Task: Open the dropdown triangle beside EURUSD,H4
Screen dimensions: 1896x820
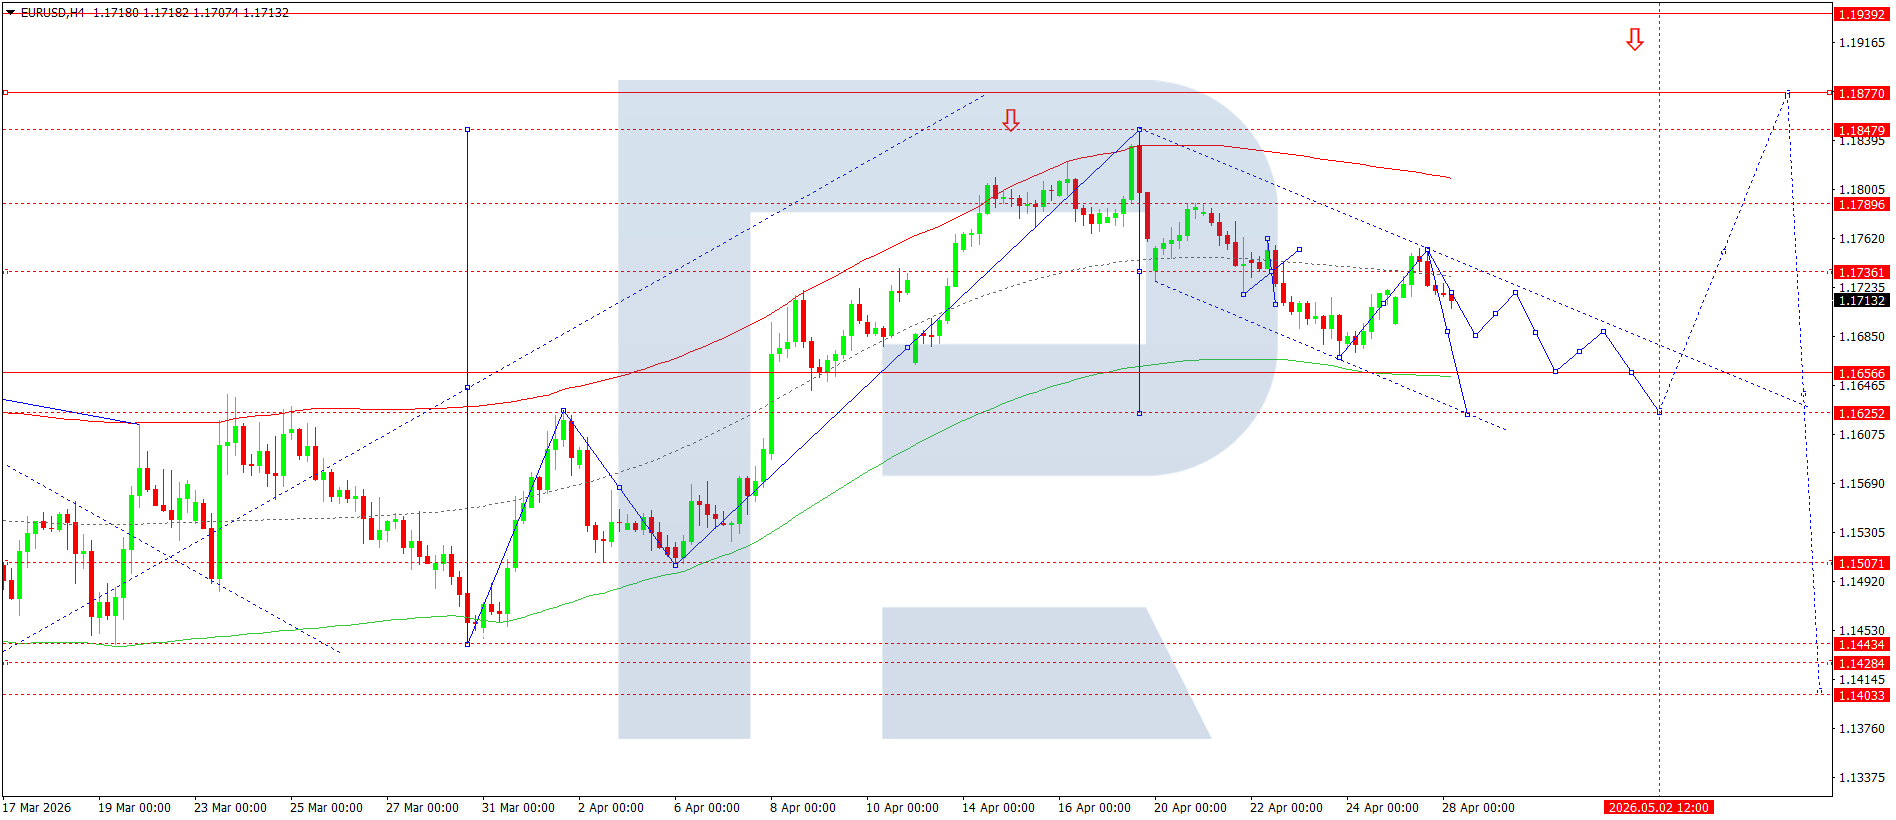Action: tap(10, 13)
